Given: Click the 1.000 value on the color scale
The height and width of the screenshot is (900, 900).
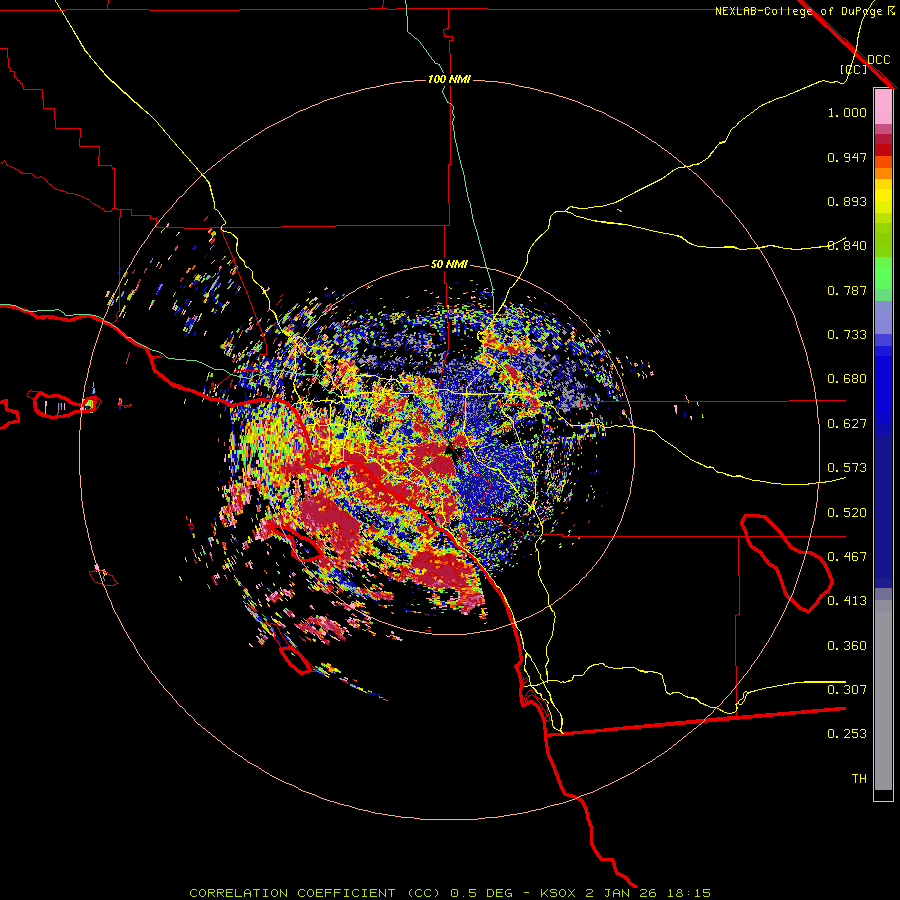Looking at the screenshot, I should click(847, 112).
